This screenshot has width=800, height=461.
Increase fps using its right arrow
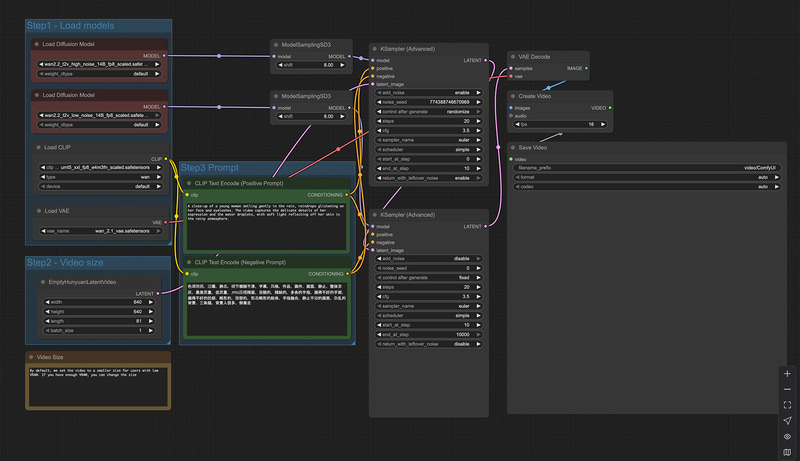603,124
